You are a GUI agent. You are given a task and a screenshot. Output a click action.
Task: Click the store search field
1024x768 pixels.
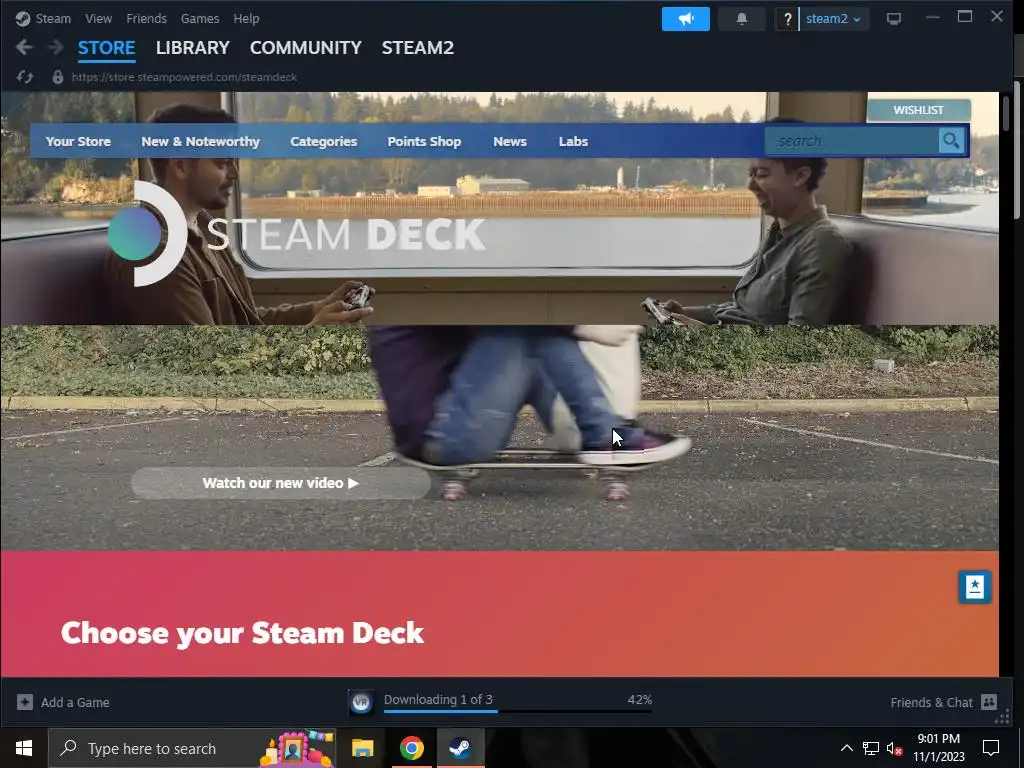(x=852, y=140)
